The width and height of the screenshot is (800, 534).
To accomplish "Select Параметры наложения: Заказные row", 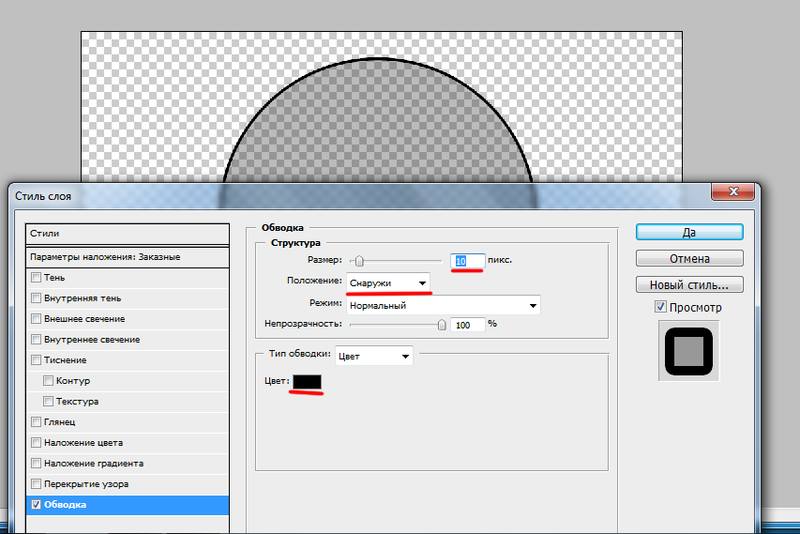I will point(127,257).
